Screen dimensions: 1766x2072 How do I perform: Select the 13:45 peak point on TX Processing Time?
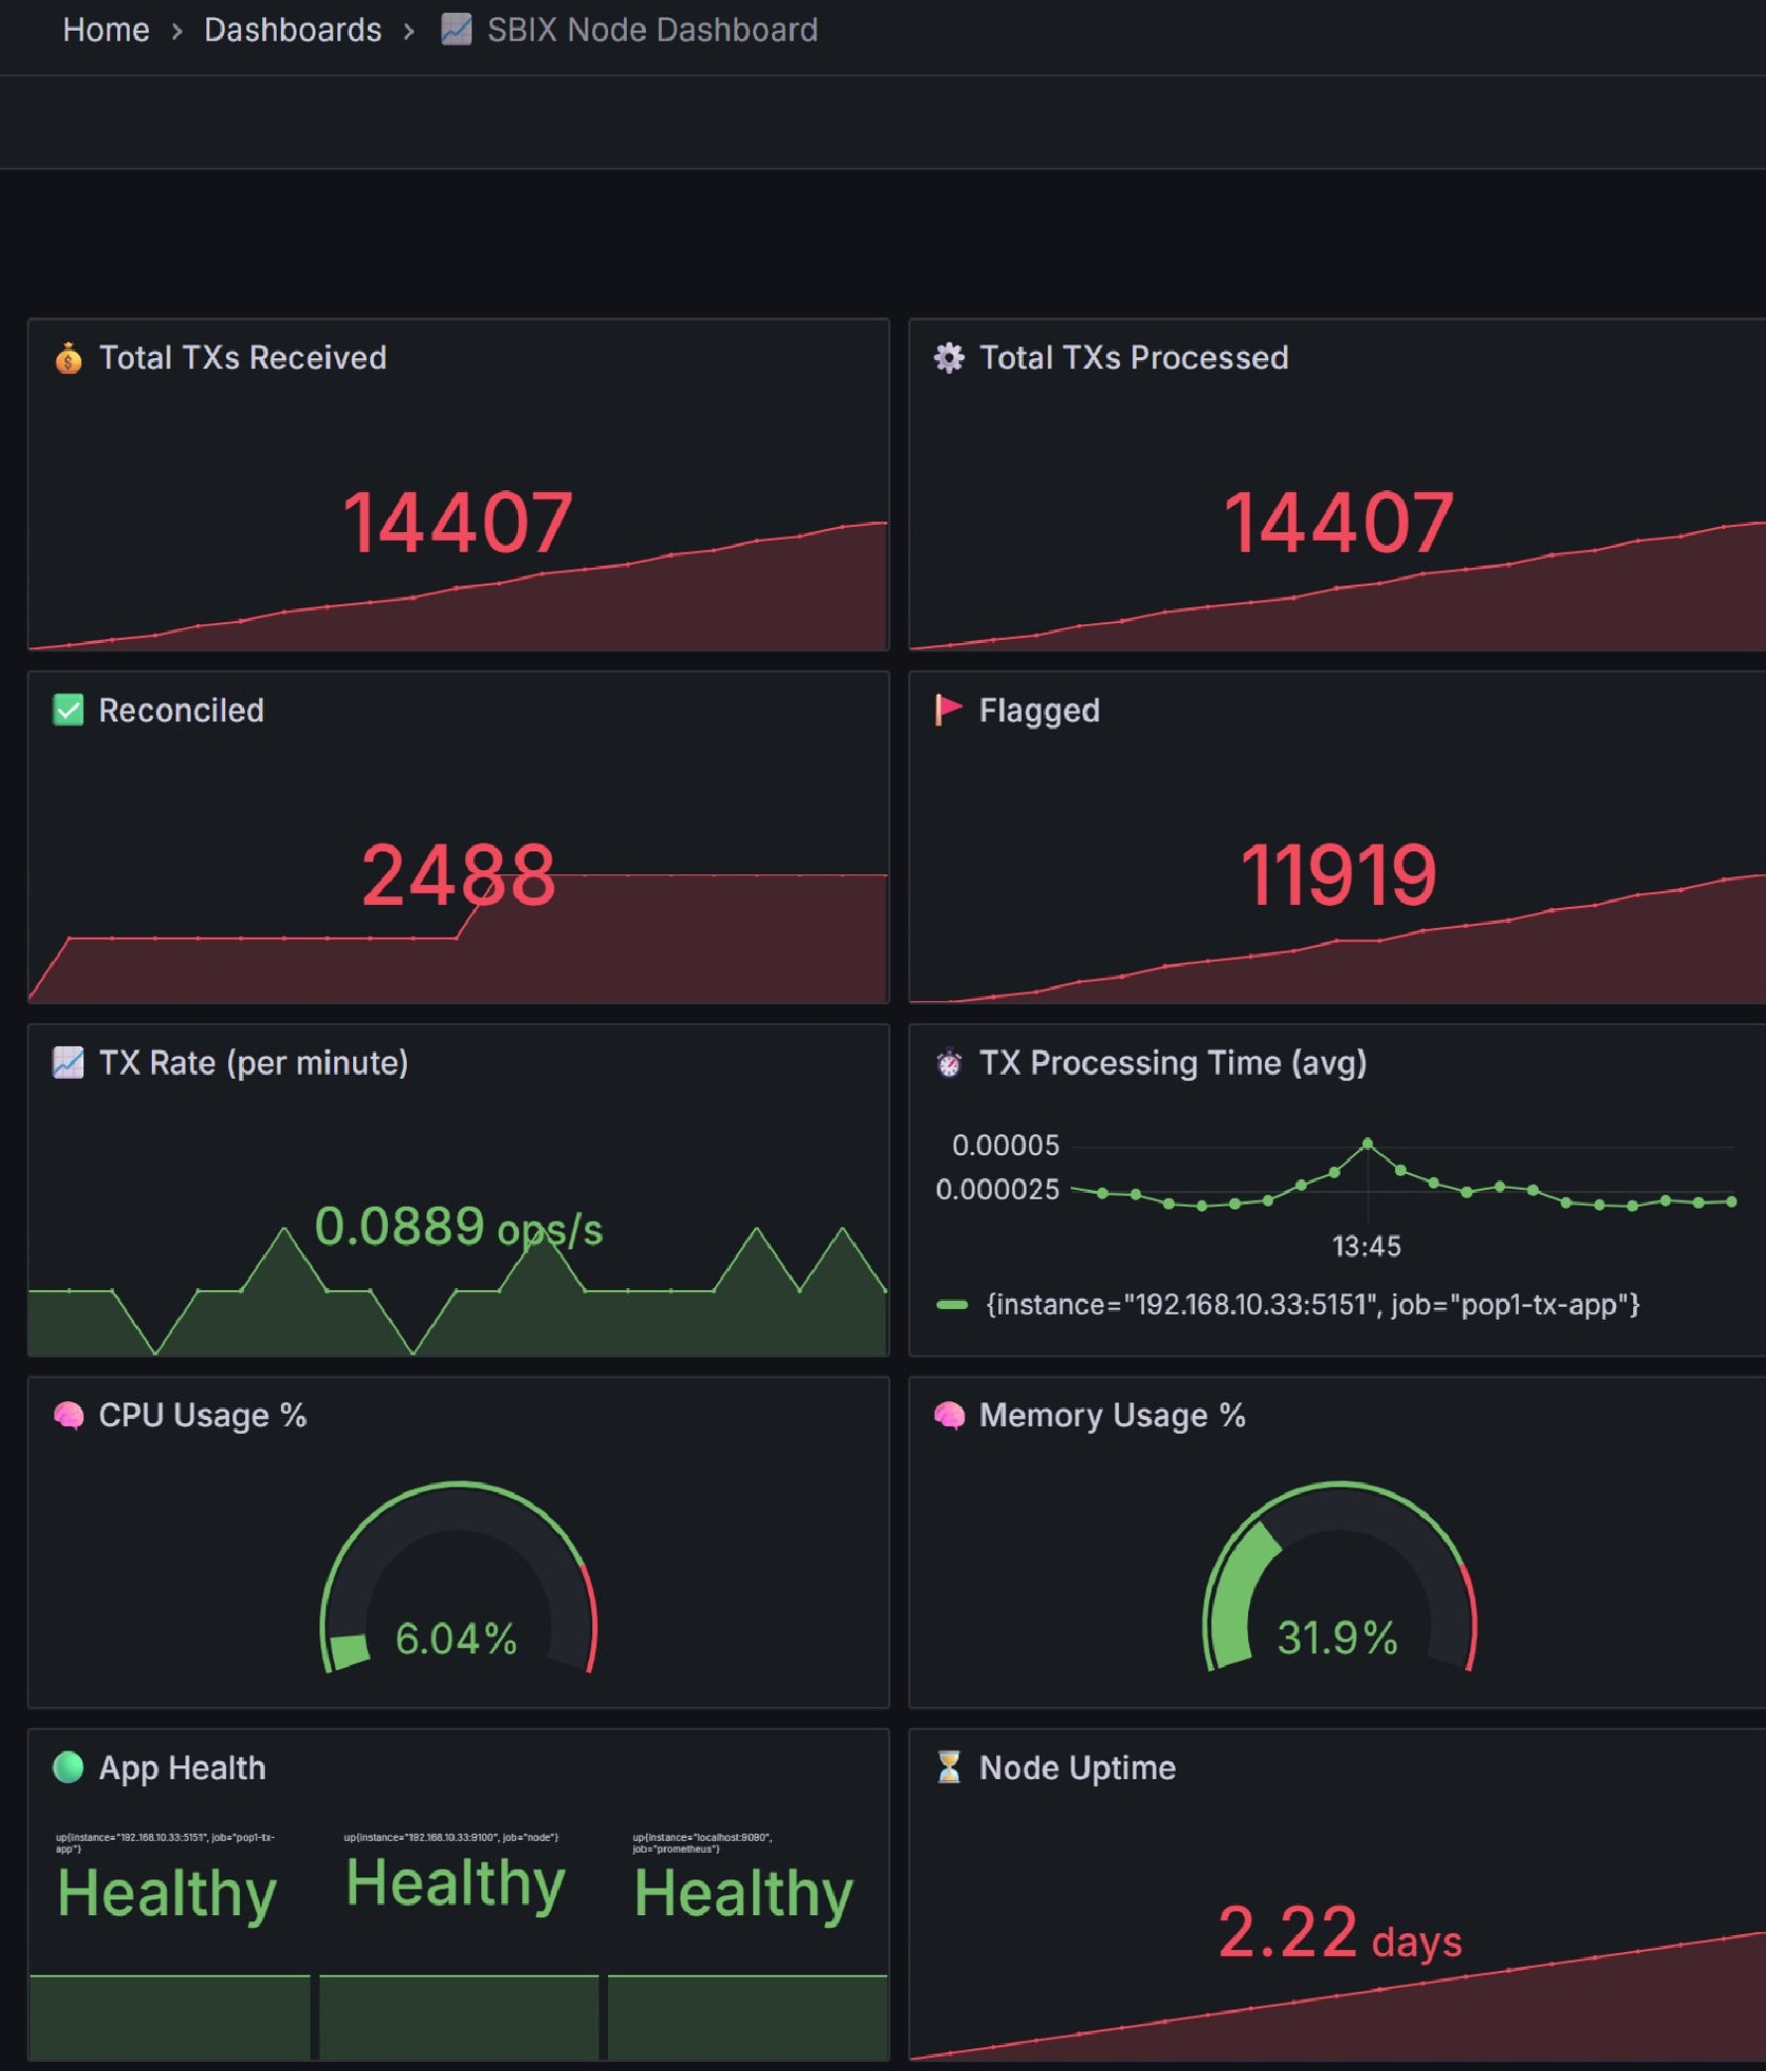point(1367,1142)
